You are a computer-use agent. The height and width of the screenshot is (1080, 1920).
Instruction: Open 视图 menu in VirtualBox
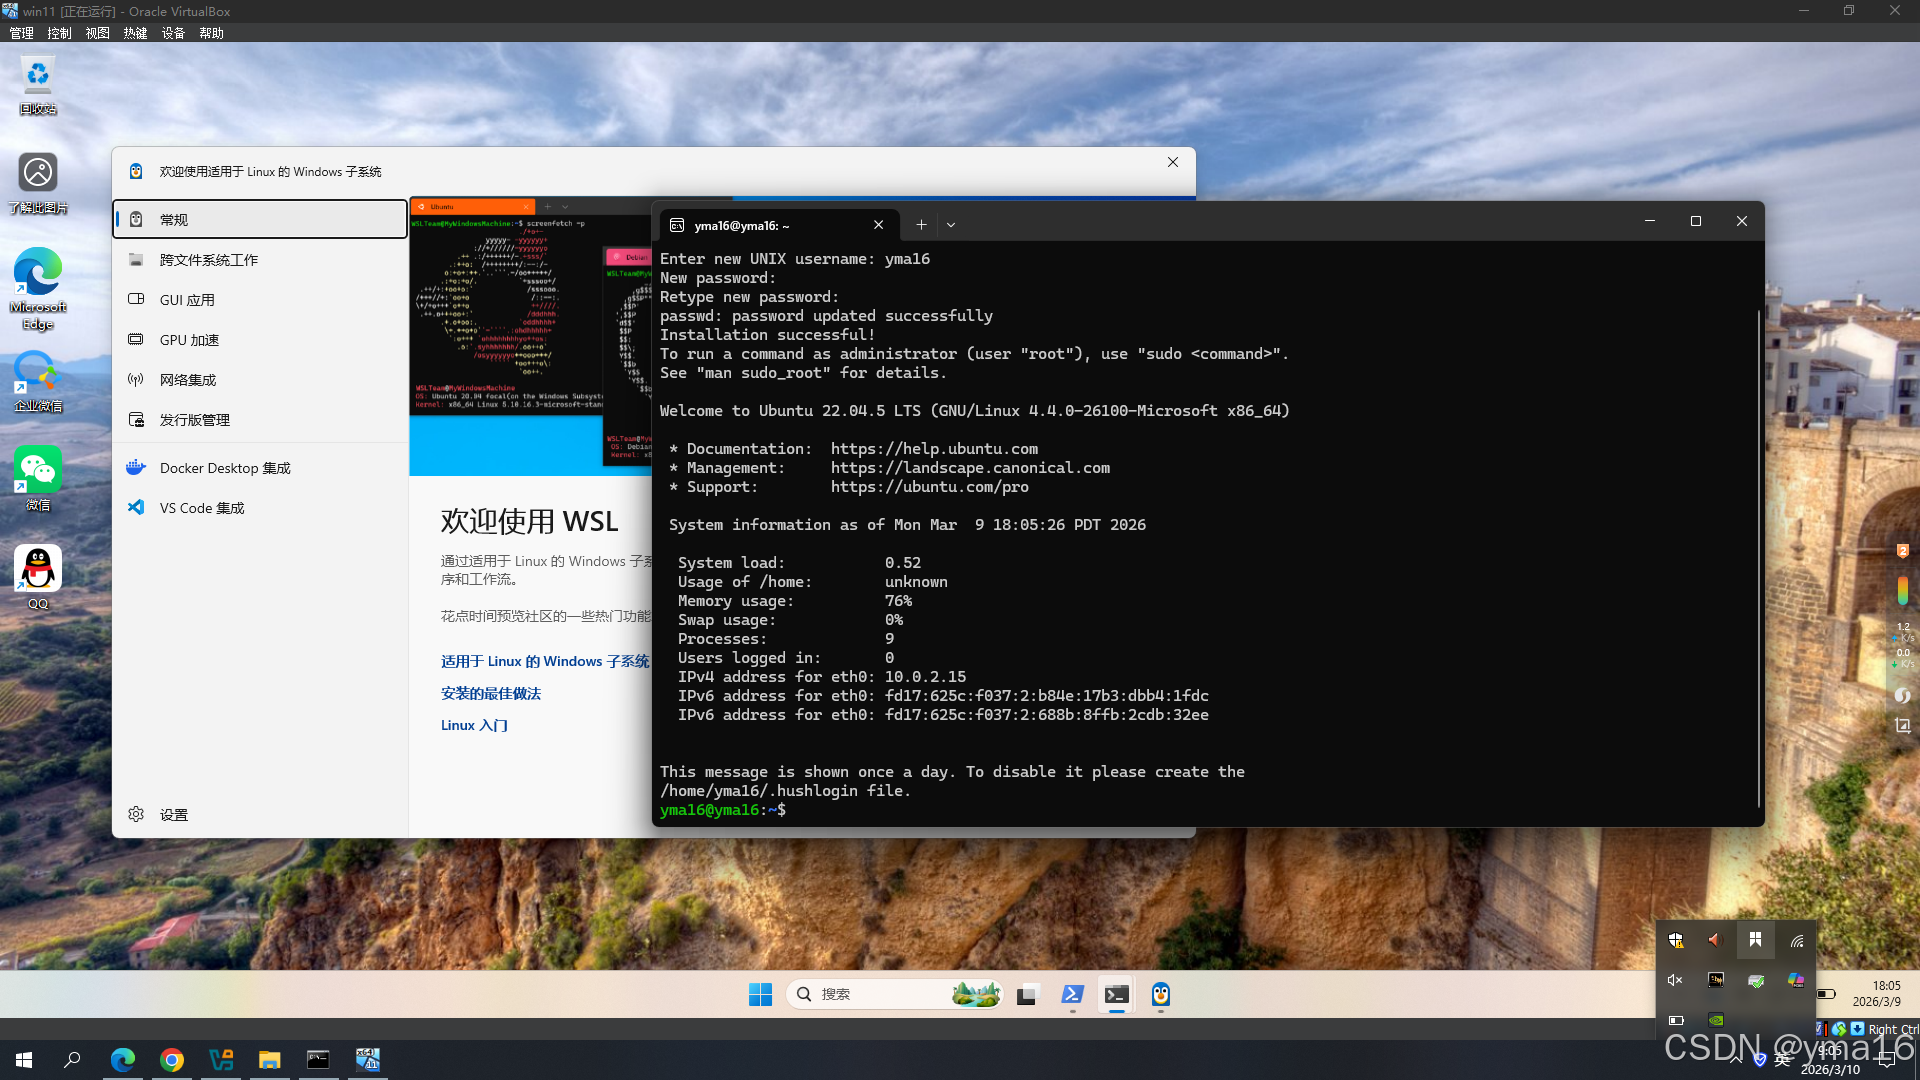click(97, 33)
